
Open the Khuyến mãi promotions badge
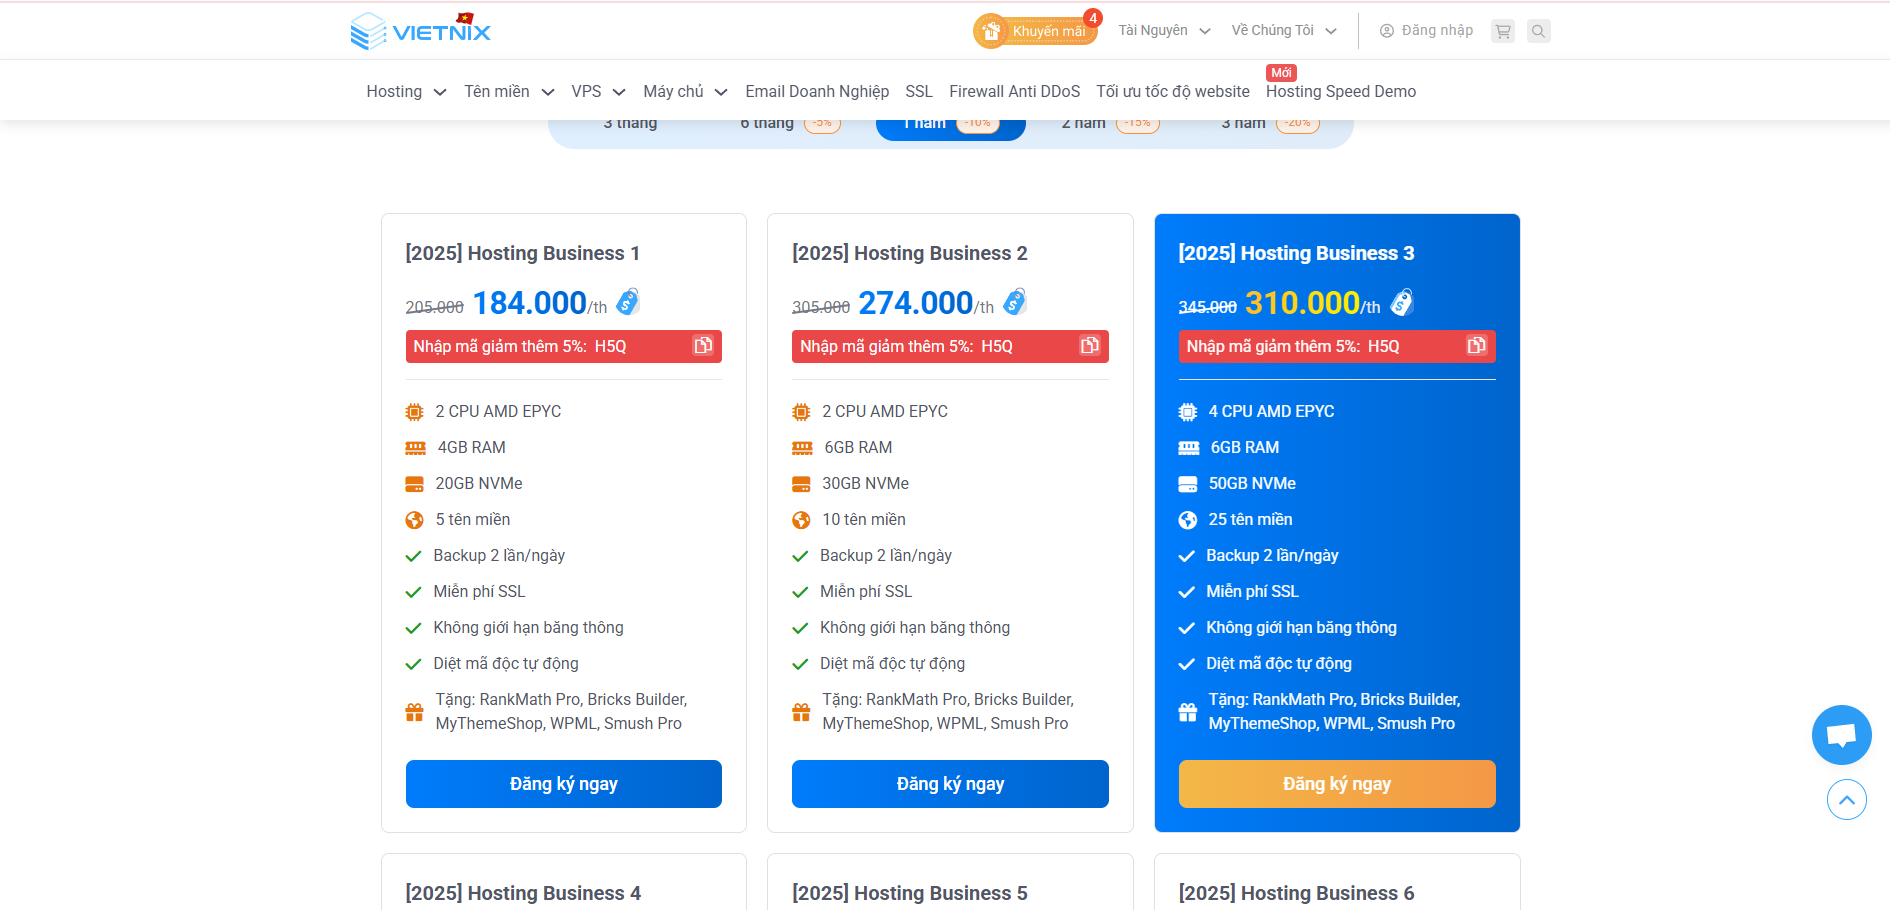click(1036, 31)
